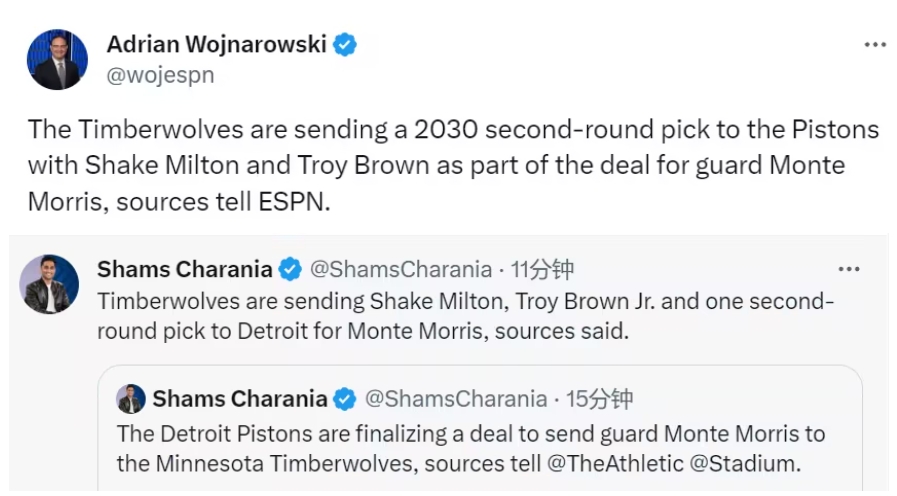Click Shams Charania's avatar with the blue background
Image resolution: width=897 pixels, height=496 pixels.
(x=49, y=284)
